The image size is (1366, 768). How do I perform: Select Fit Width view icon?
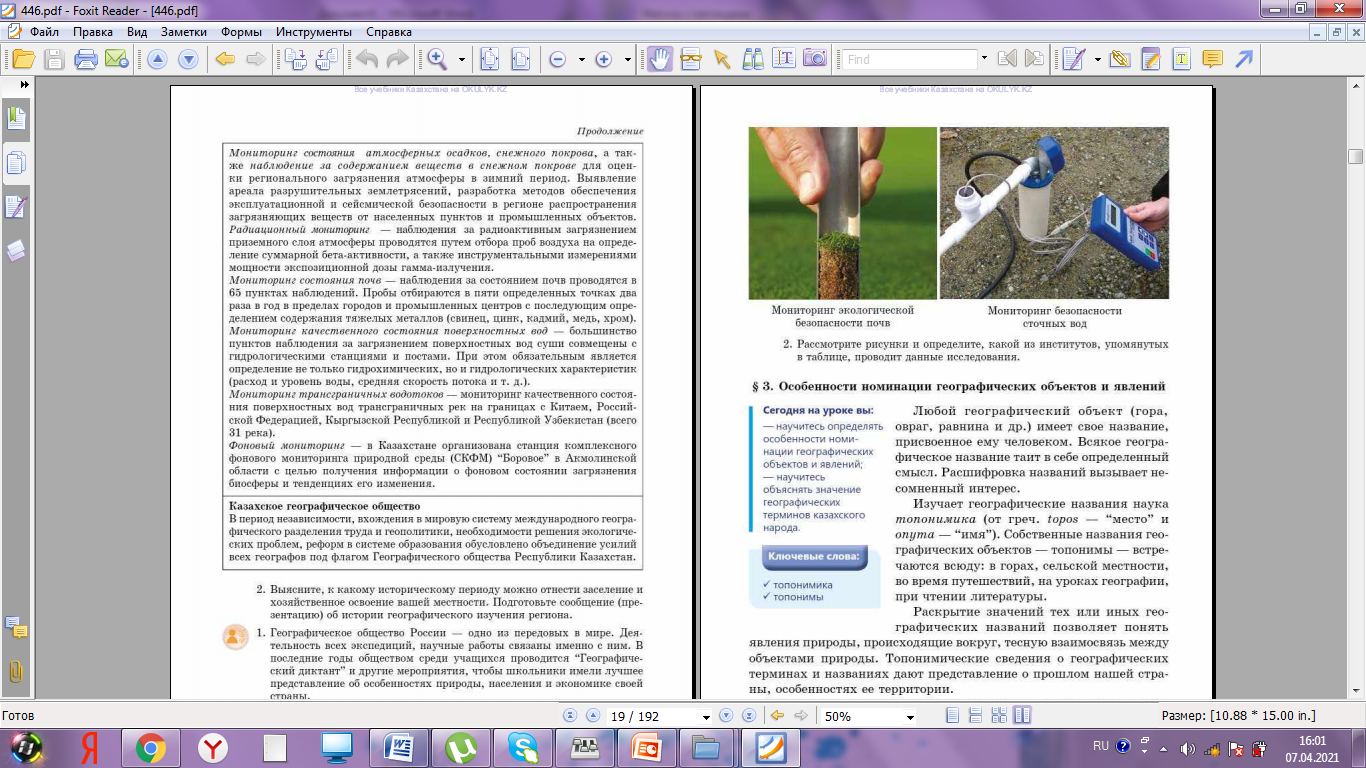point(520,59)
